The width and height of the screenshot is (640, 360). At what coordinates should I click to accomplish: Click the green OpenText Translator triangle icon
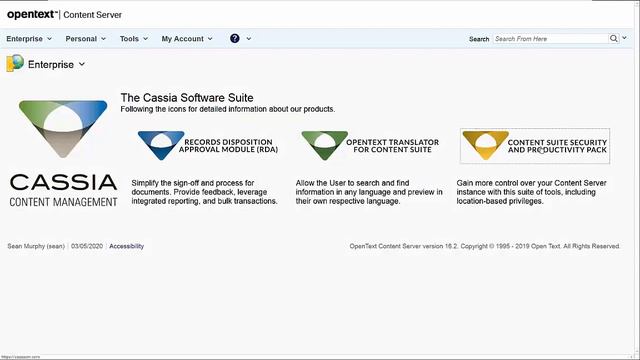[324, 145]
